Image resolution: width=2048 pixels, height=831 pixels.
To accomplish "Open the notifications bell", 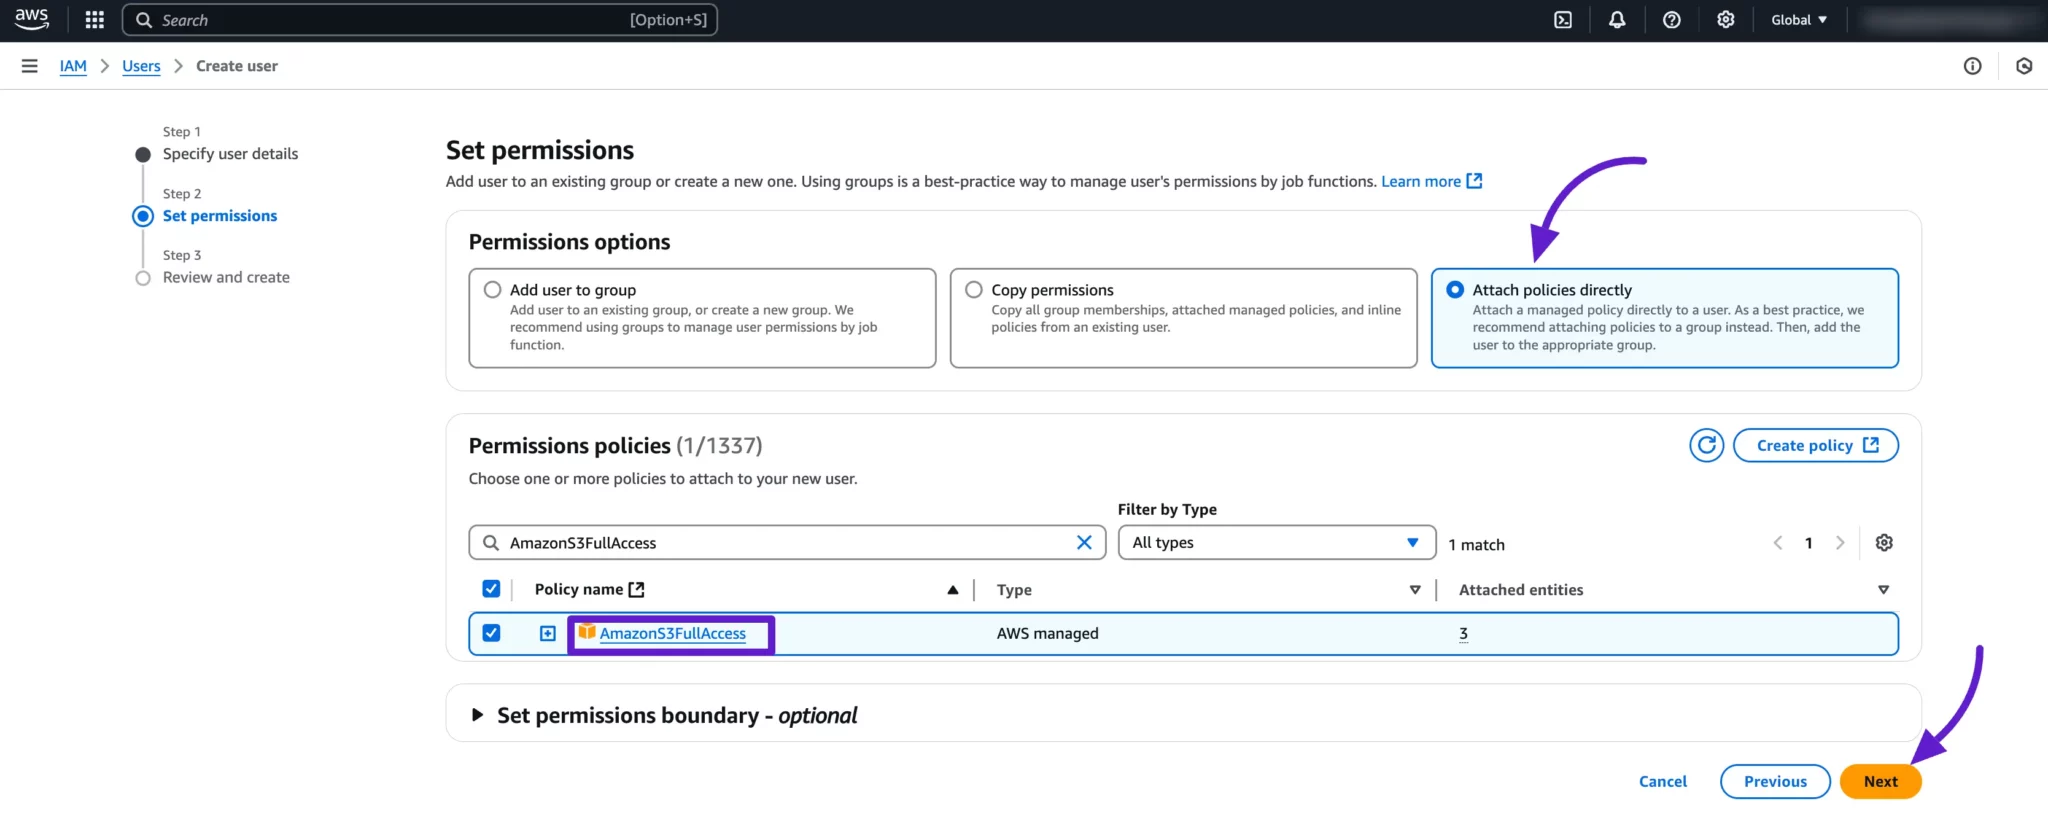I will 1617,20.
